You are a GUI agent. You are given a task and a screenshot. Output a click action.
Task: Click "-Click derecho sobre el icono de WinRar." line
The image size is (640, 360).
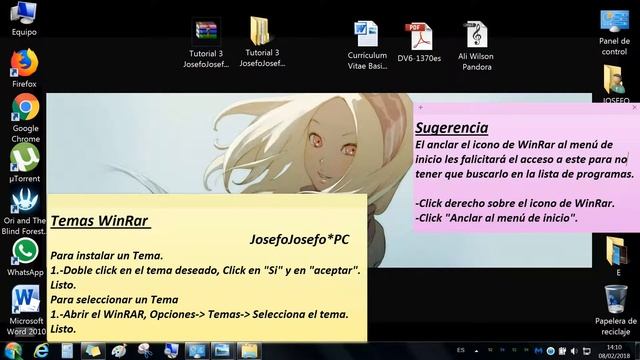click(x=515, y=203)
